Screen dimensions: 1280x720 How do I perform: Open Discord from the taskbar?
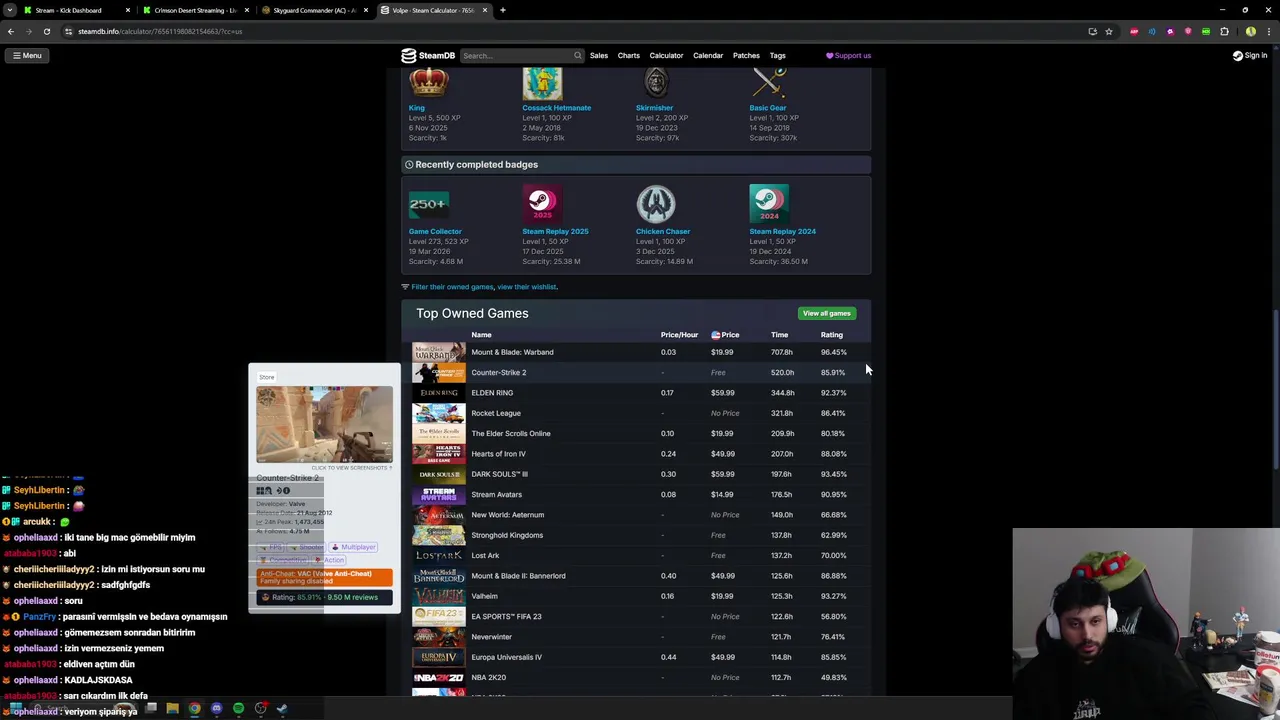click(x=216, y=708)
